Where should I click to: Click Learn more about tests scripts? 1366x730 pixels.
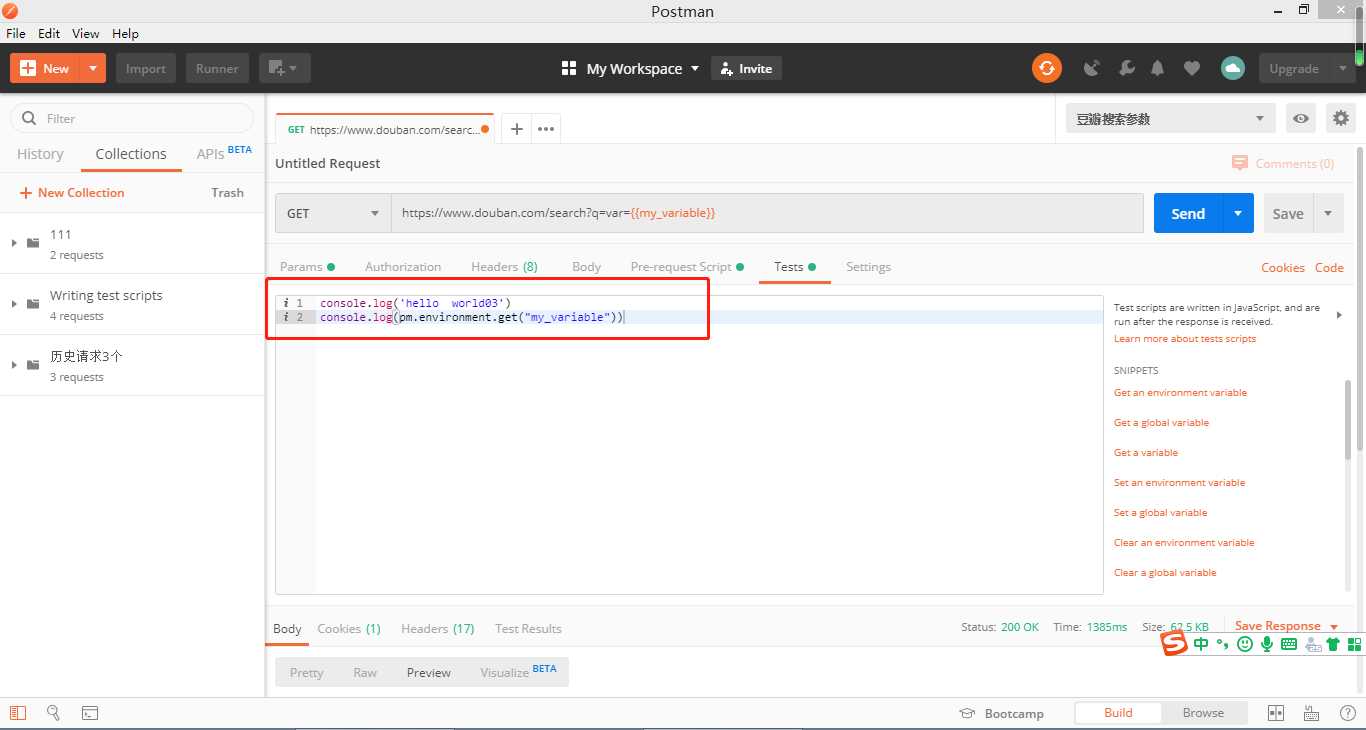[x=1185, y=339]
